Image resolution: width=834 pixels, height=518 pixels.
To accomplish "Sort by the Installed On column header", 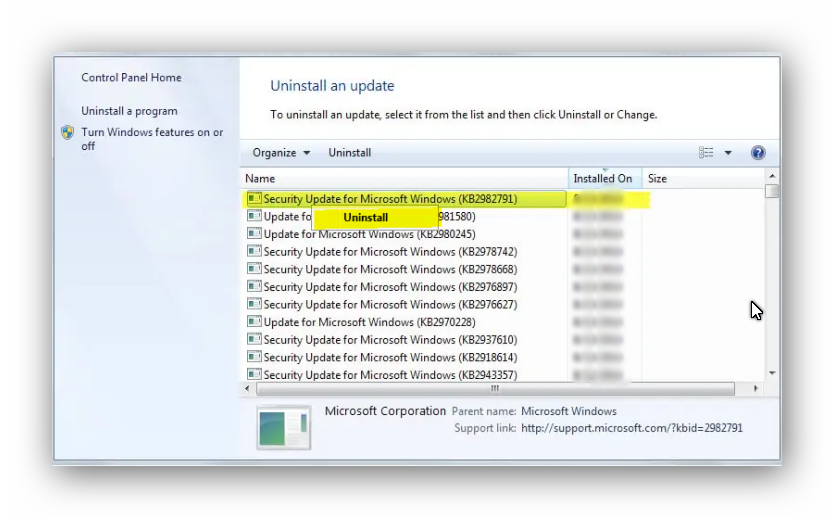I will click(x=605, y=179).
